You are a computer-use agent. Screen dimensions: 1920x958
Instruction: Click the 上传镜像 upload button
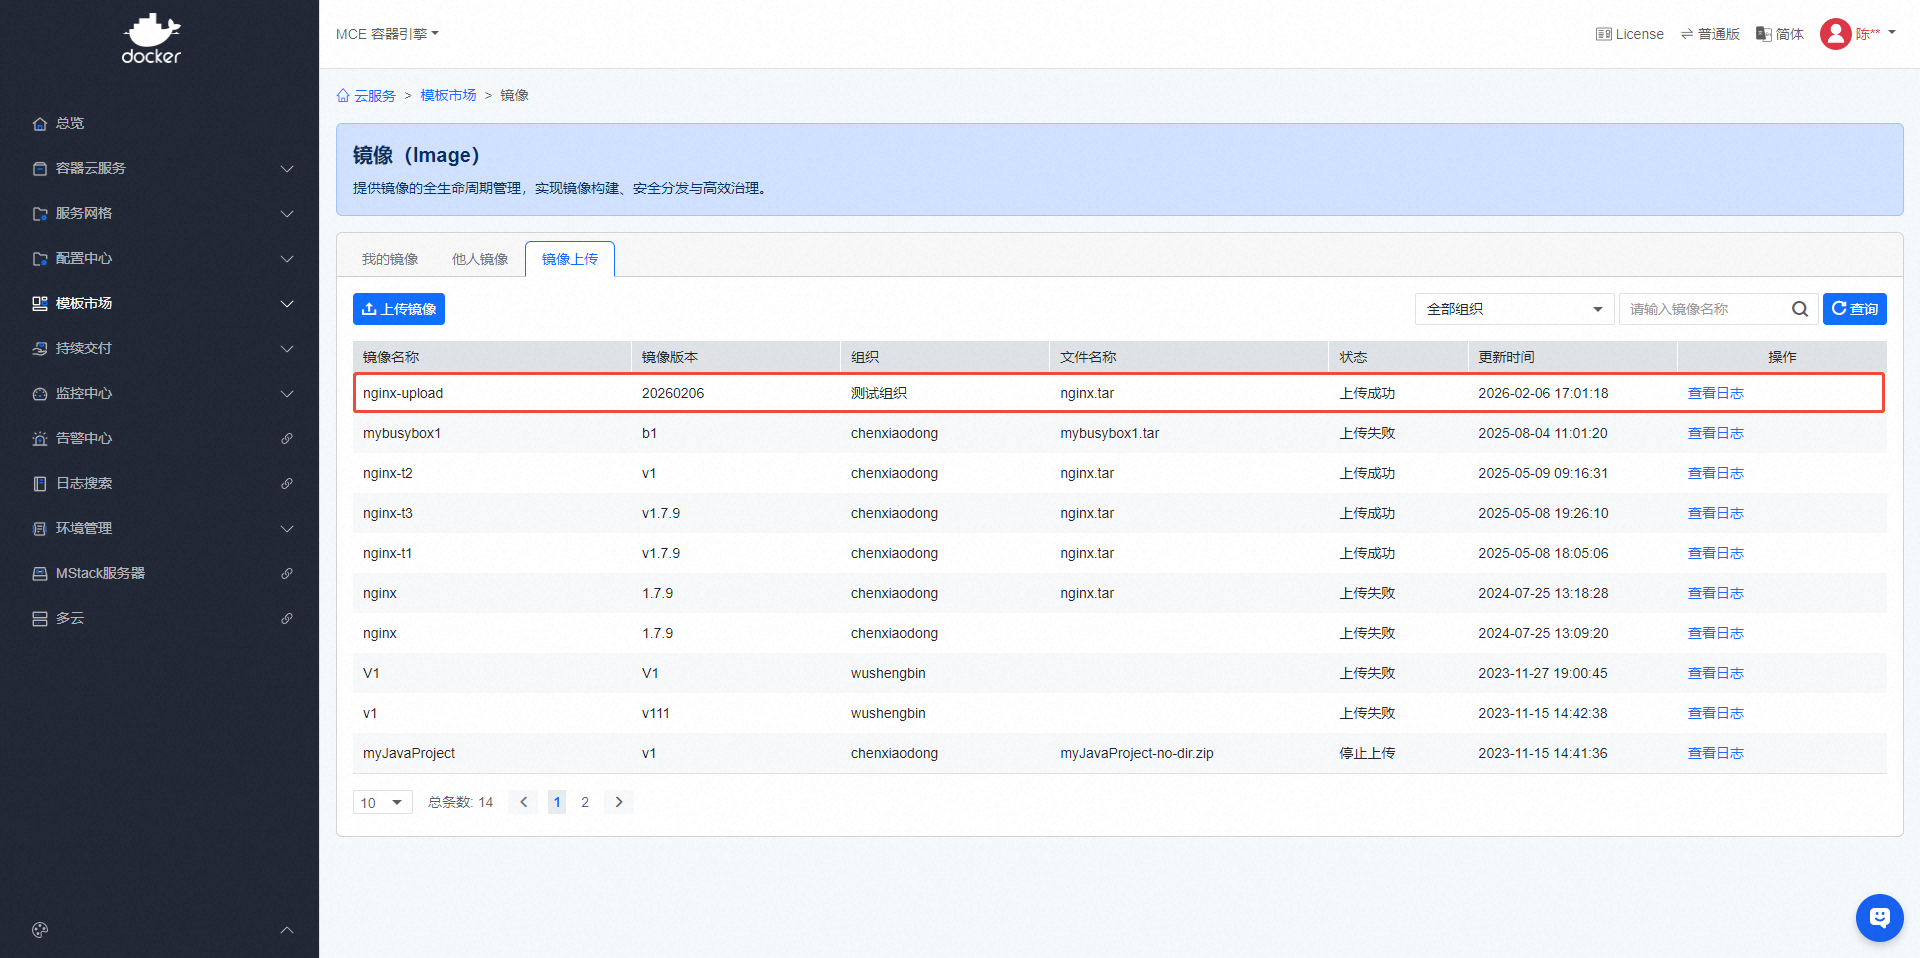pos(398,309)
